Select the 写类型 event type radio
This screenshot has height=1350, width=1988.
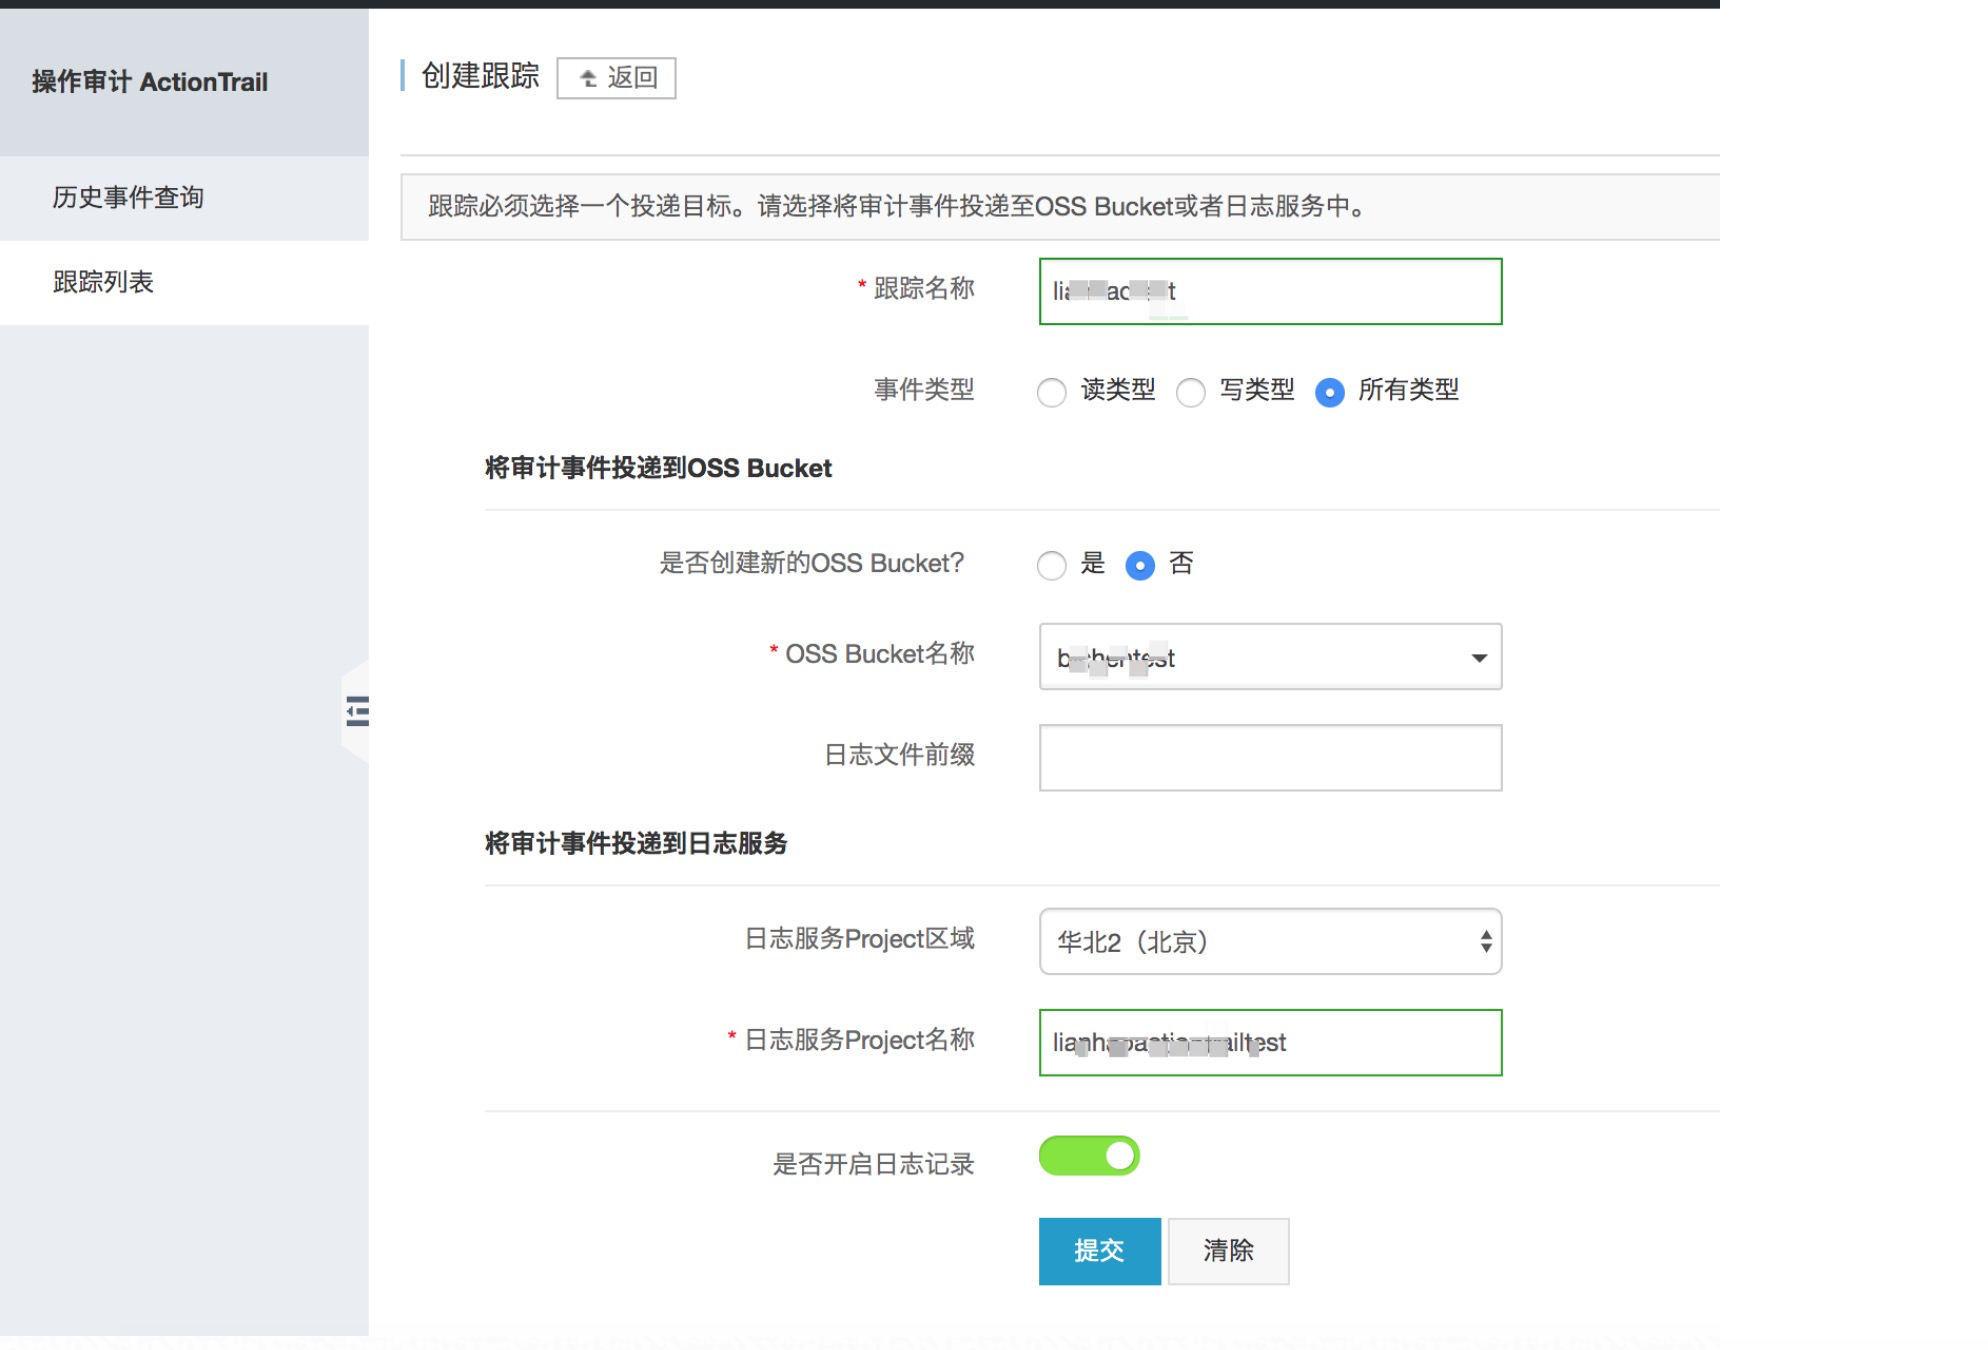[x=1190, y=392]
